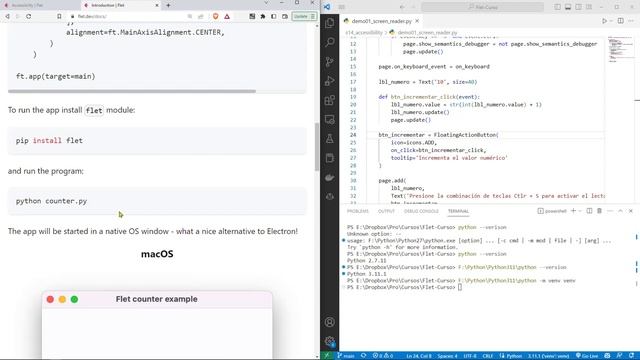Click the VS Code command center search box
This screenshot has width=640, height=360.
point(482,7)
